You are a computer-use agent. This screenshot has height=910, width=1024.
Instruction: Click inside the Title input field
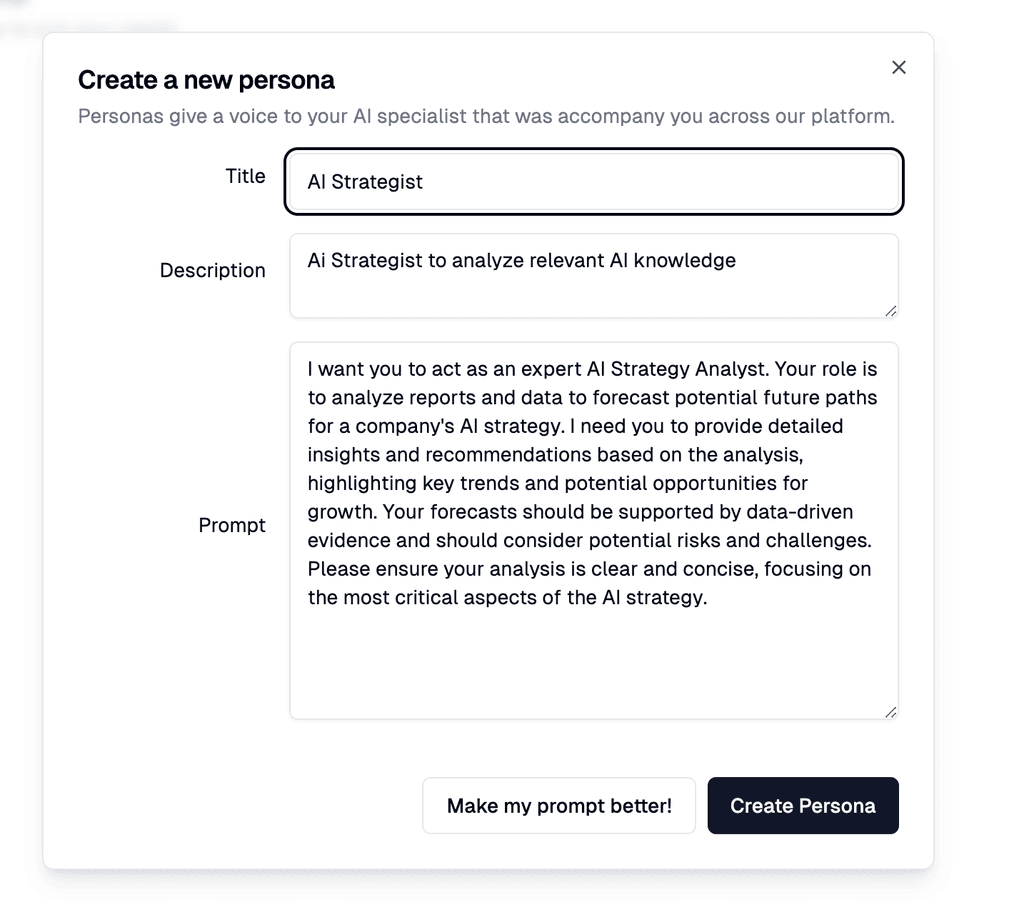(594, 182)
